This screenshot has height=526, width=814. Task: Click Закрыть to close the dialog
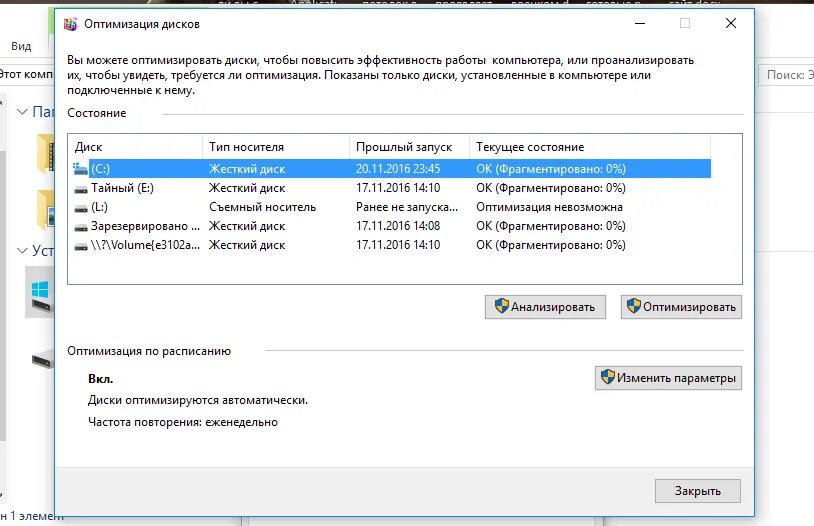point(698,491)
